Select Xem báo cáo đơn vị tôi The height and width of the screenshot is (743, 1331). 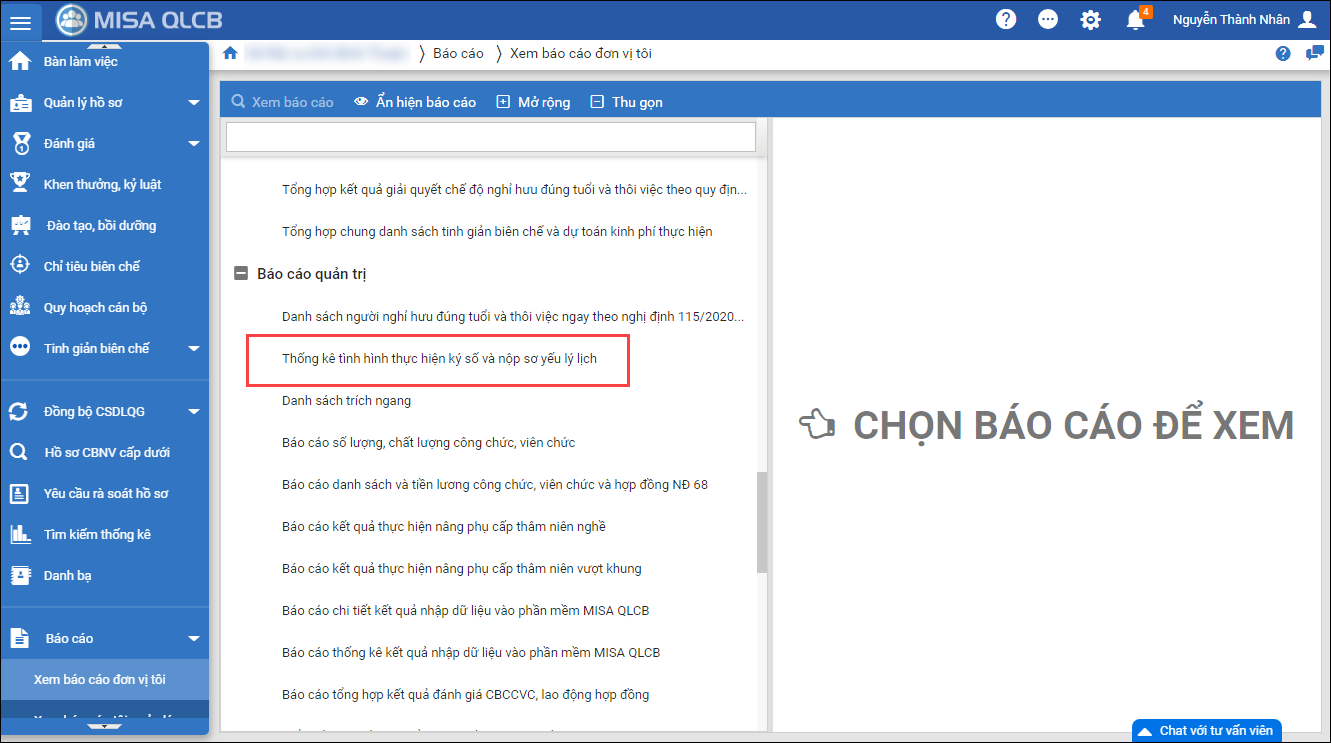[100, 679]
